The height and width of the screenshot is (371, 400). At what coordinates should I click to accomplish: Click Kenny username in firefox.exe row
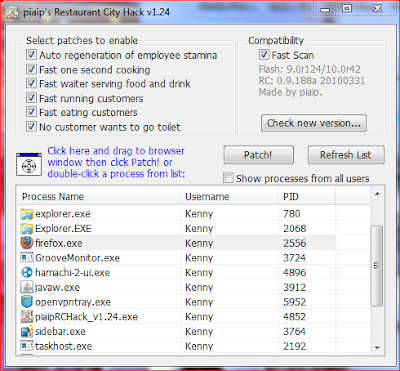pos(199,244)
